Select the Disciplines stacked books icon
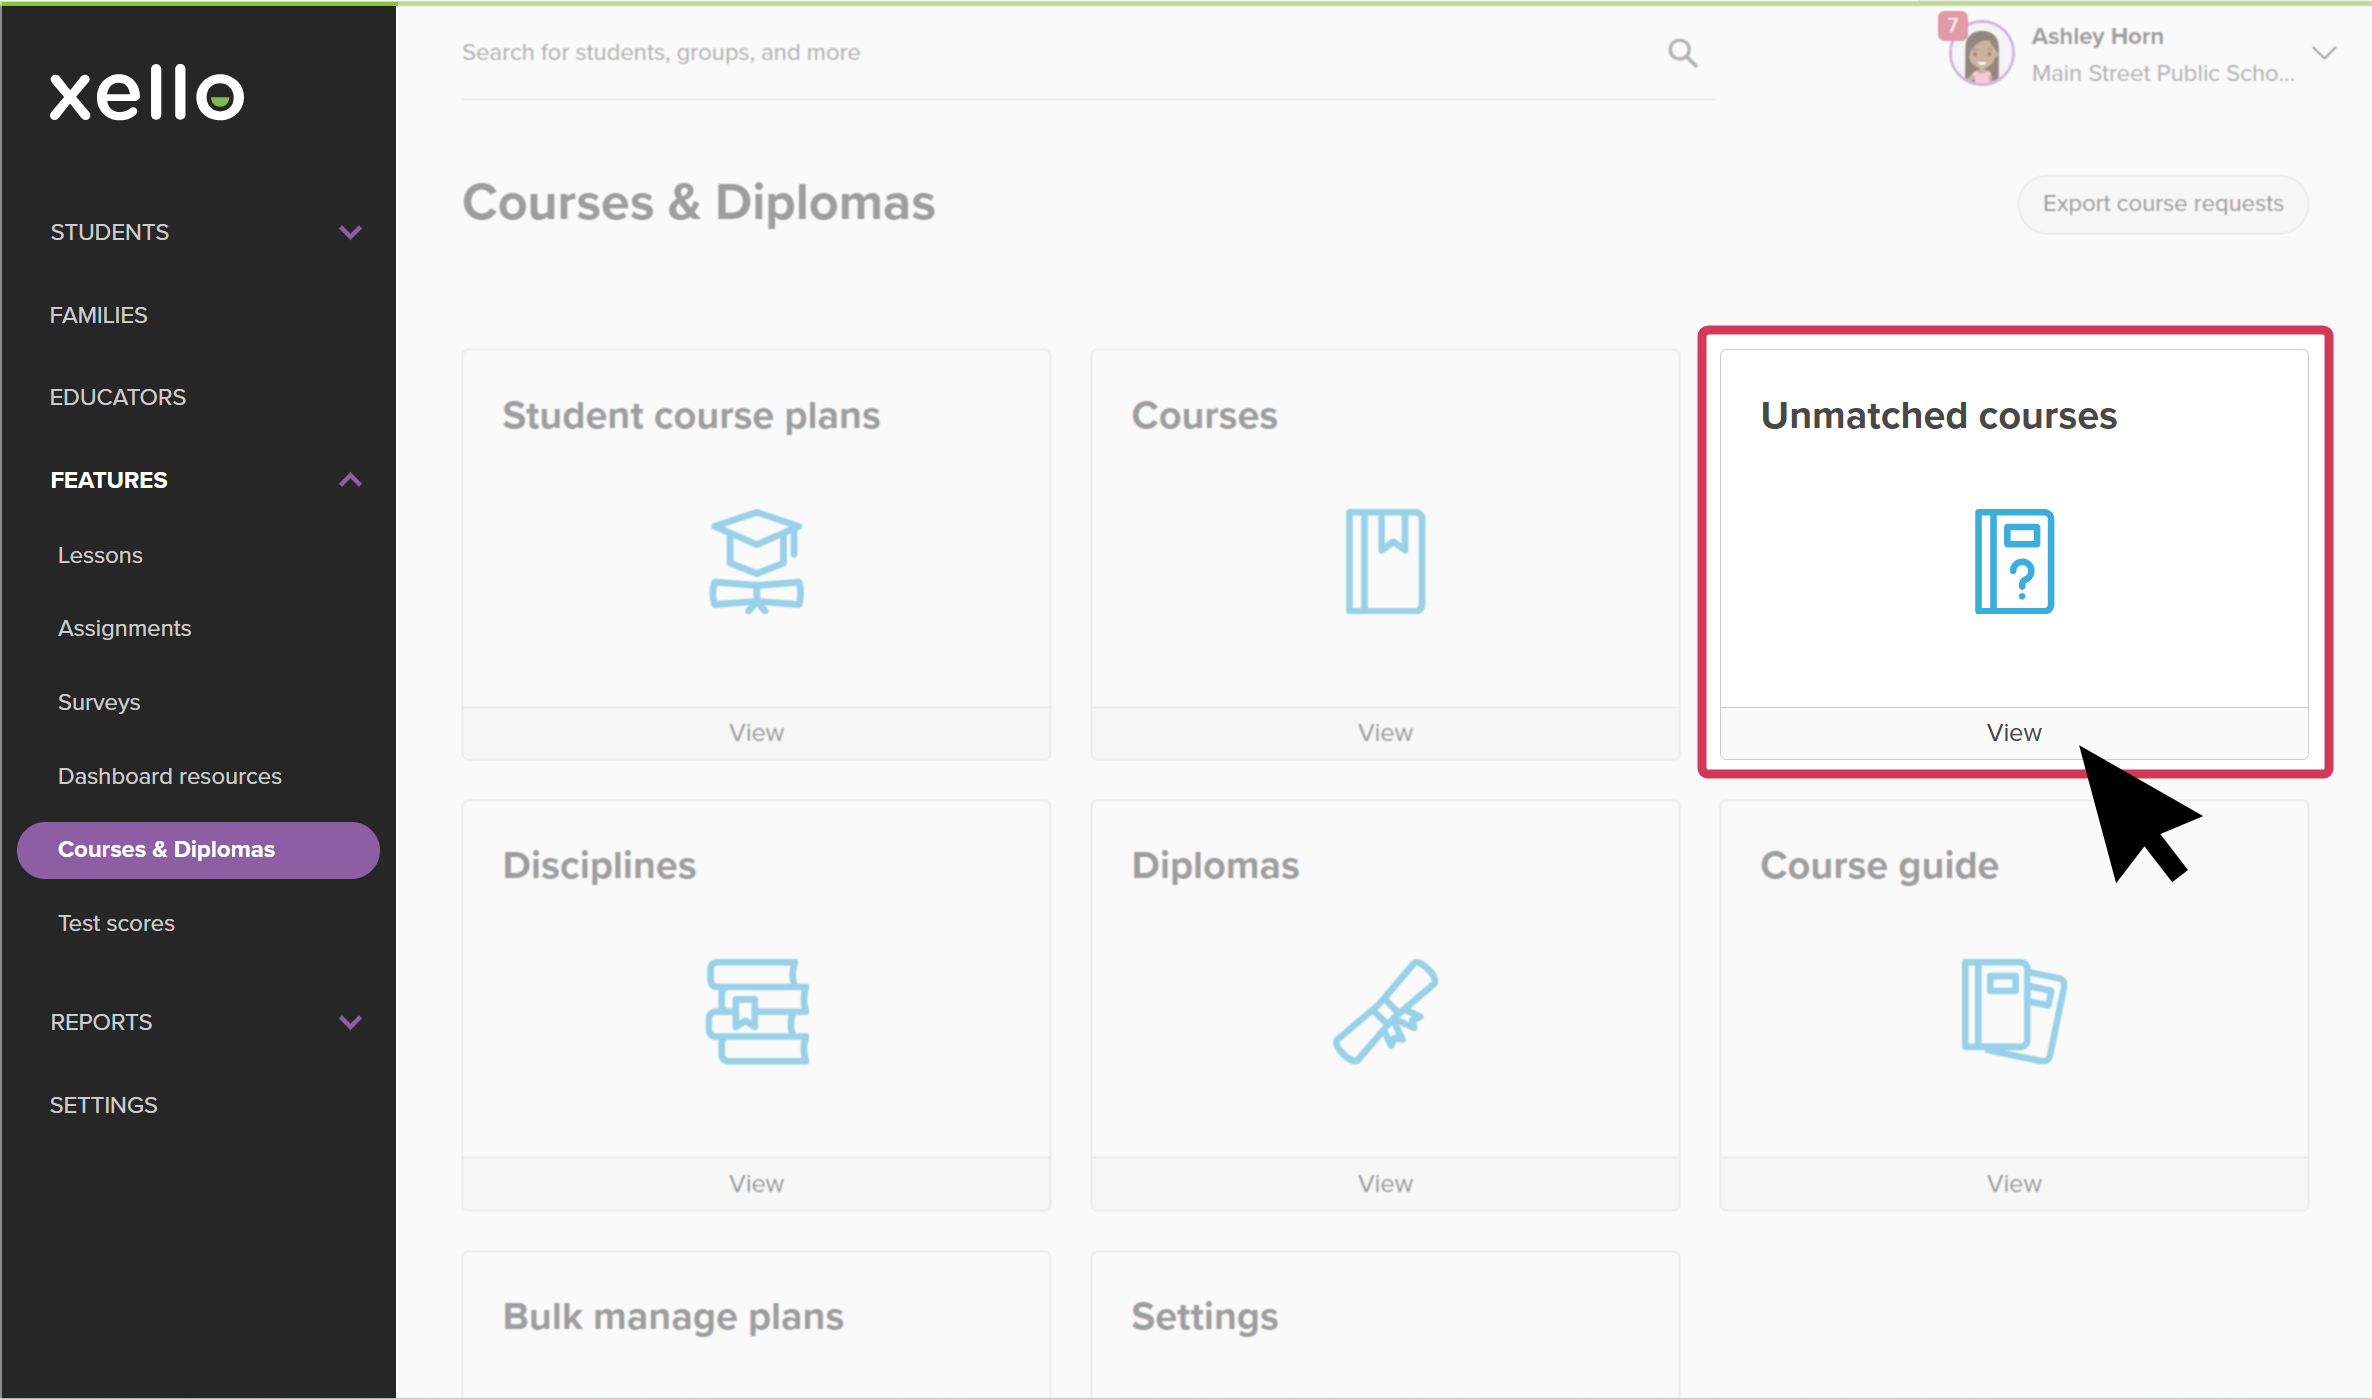Image resolution: width=2372 pixels, height=1399 pixels. pos(757,1011)
